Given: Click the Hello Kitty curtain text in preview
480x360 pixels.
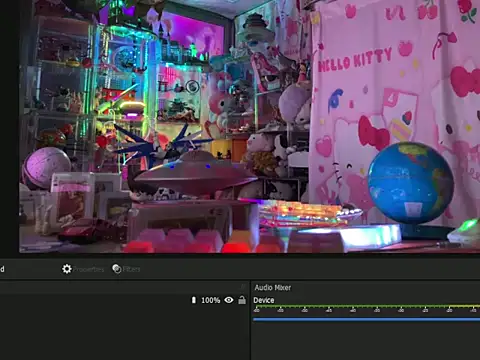Looking at the screenshot, I should (355, 60).
